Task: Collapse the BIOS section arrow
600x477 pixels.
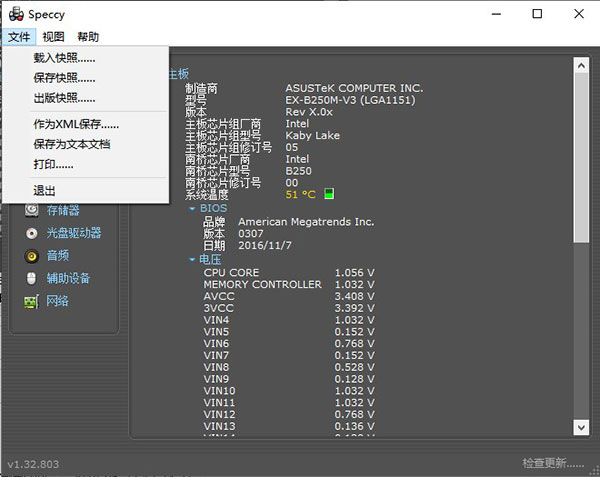Action: 192,208
